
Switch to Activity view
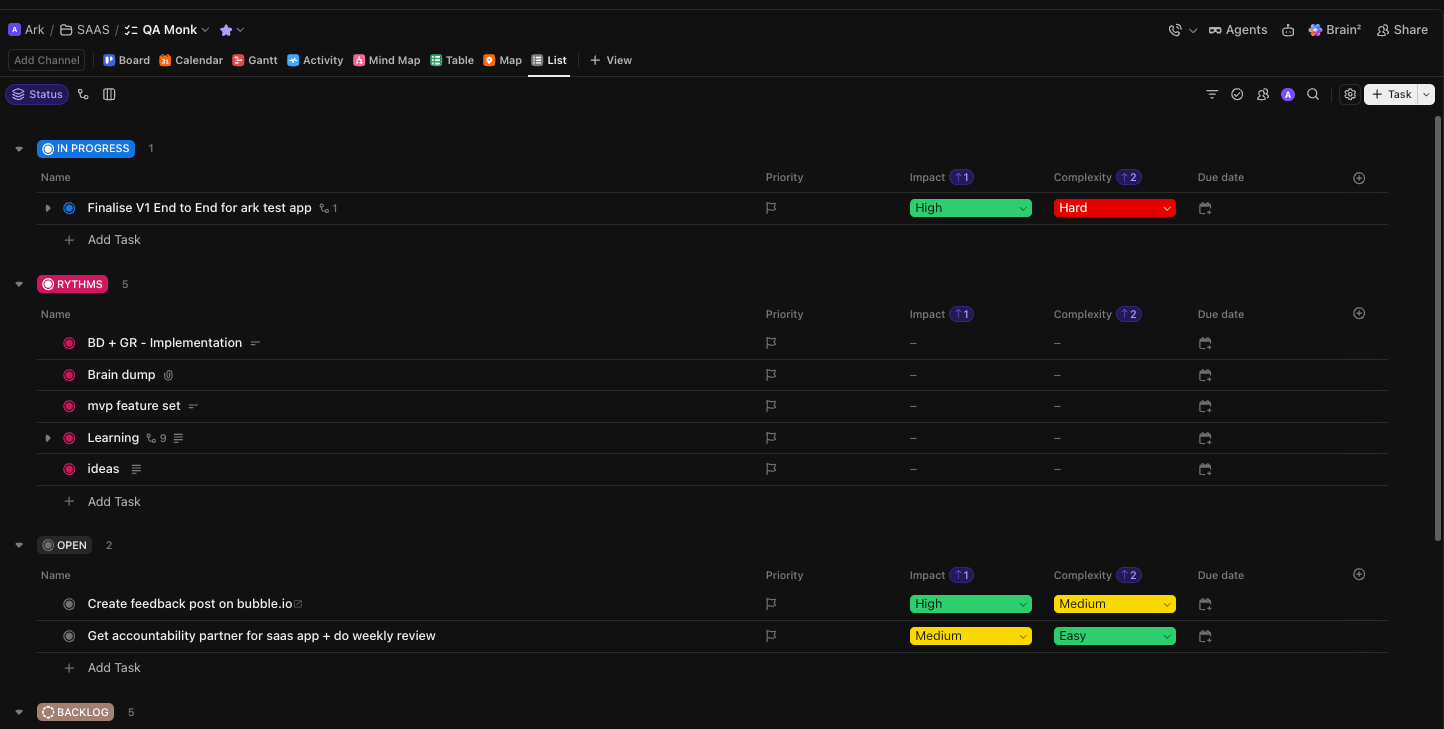click(315, 60)
